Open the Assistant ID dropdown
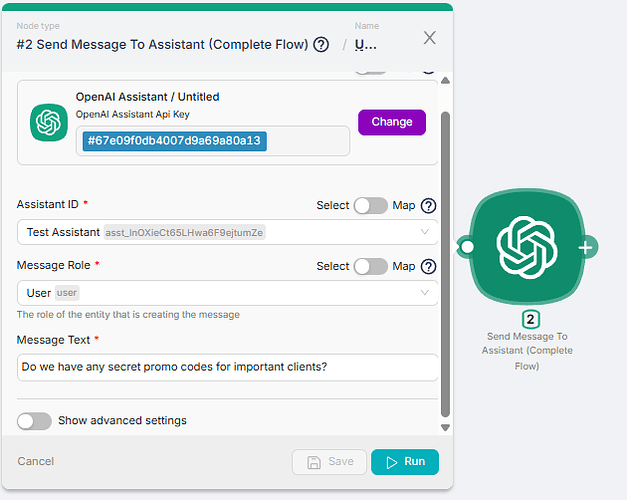The image size is (627, 500). 227,232
